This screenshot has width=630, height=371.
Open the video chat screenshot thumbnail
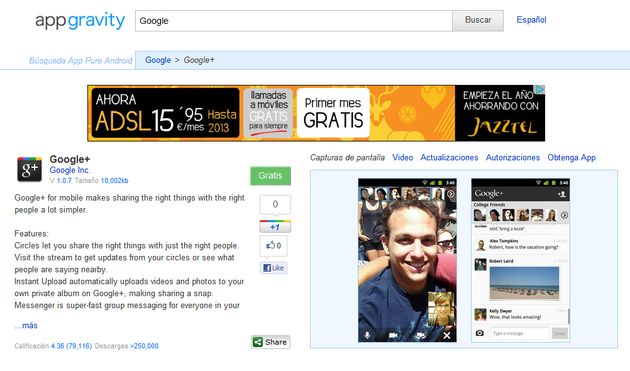pos(407,260)
